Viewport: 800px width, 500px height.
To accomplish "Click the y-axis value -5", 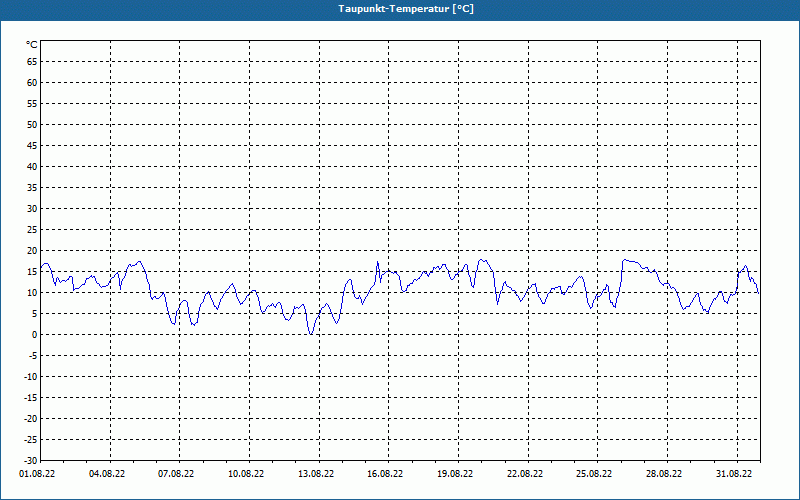I will point(33,356).
